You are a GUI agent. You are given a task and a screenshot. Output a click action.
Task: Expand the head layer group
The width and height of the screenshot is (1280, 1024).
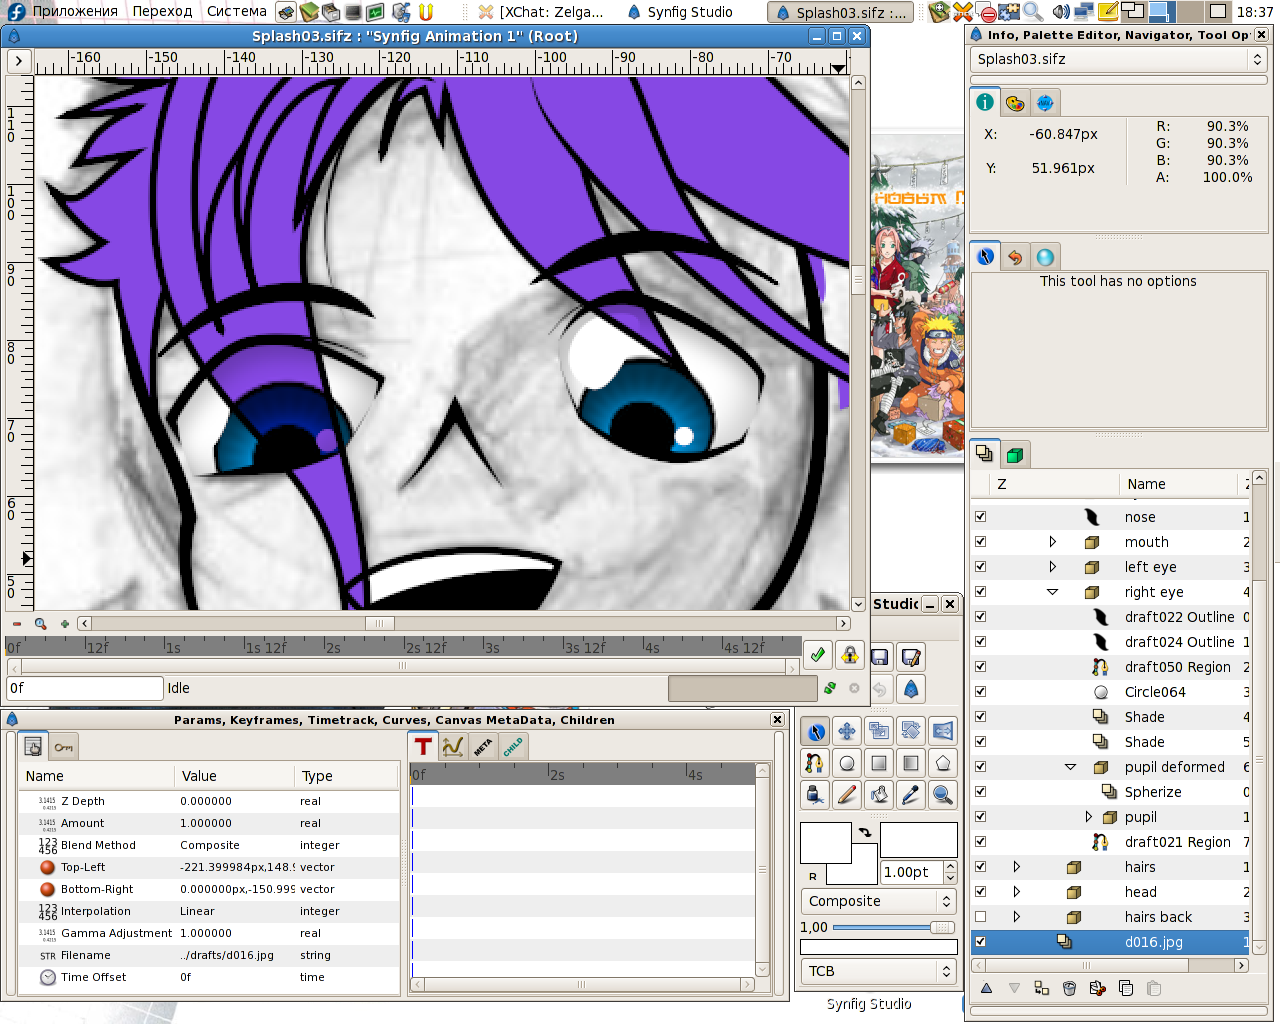click(x=1016, y=892)
